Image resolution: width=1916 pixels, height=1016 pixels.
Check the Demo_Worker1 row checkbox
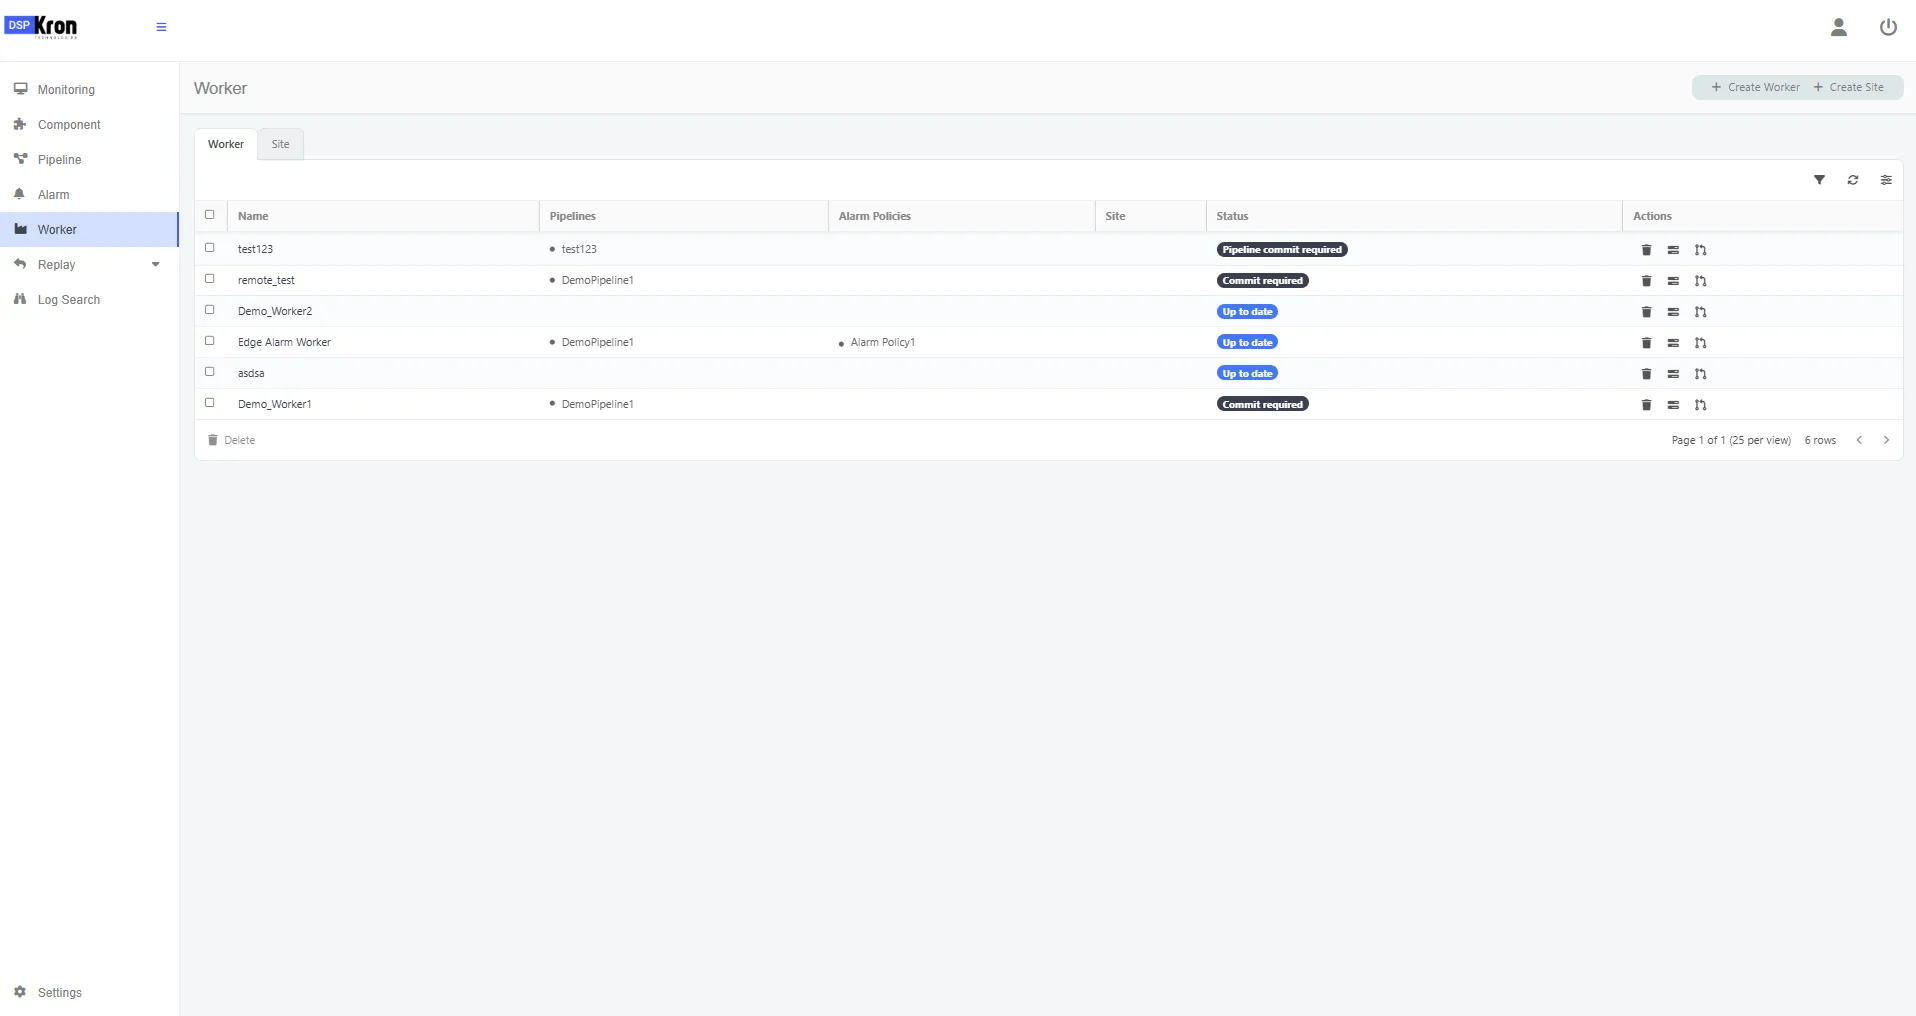(210, 403)
